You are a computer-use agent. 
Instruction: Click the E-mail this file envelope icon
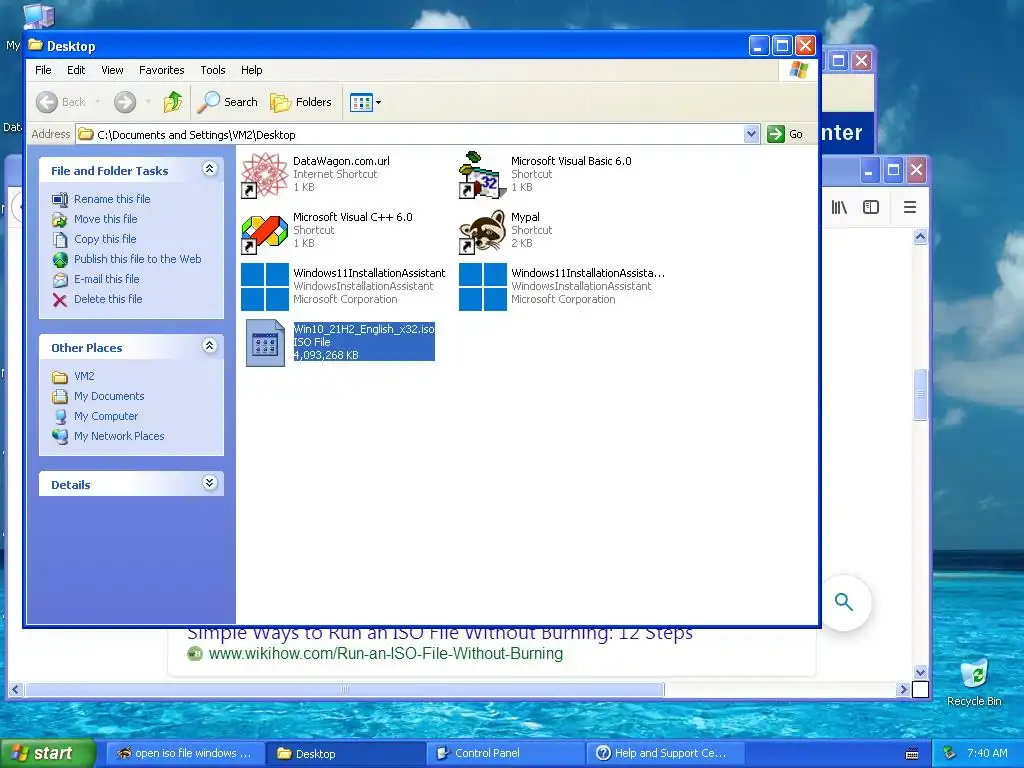[x=60, y=280]
